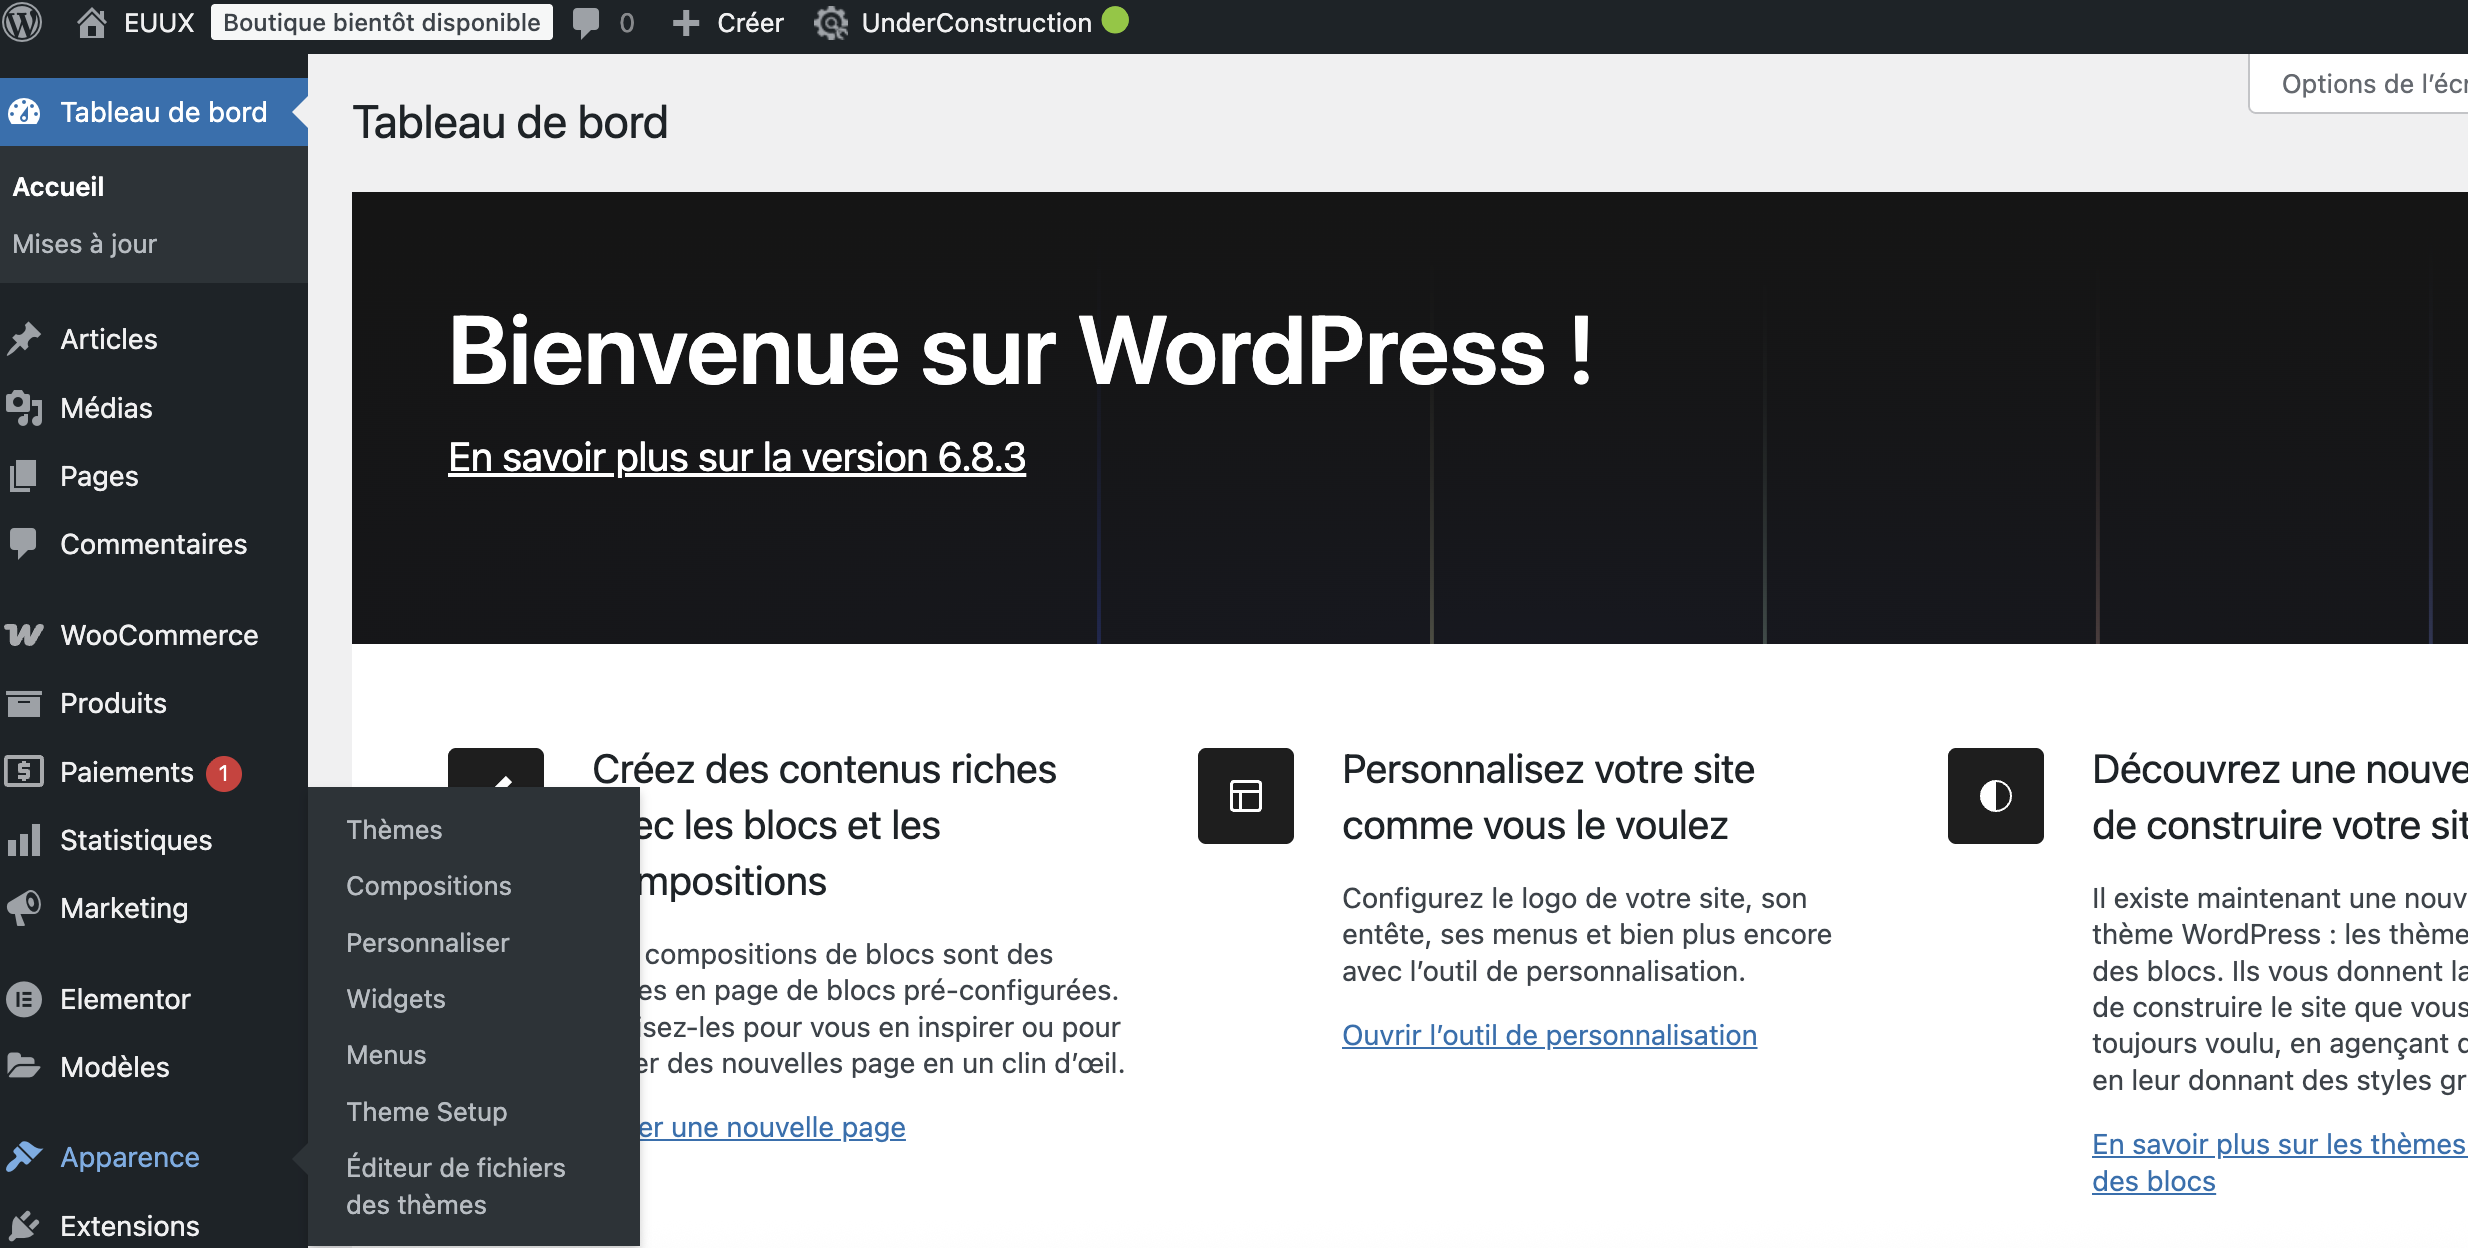
Task: Click the WordPress logo icon
Action: click(x=22, y=22)
